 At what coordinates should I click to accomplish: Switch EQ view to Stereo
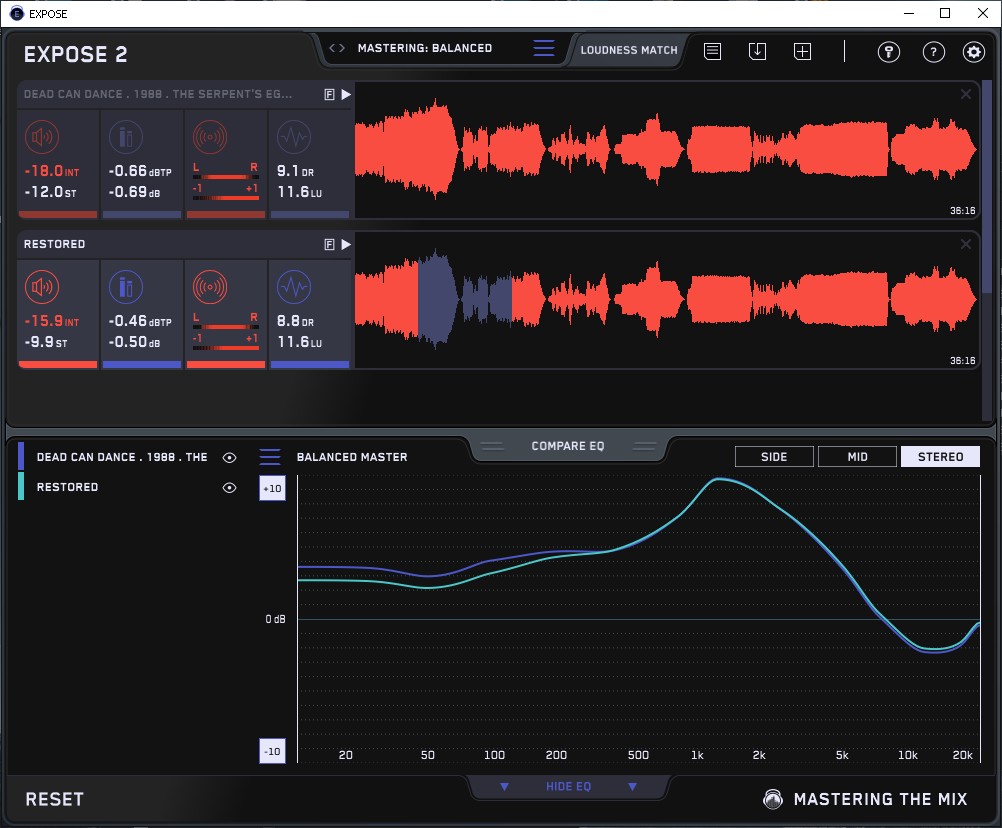point(940,457)
